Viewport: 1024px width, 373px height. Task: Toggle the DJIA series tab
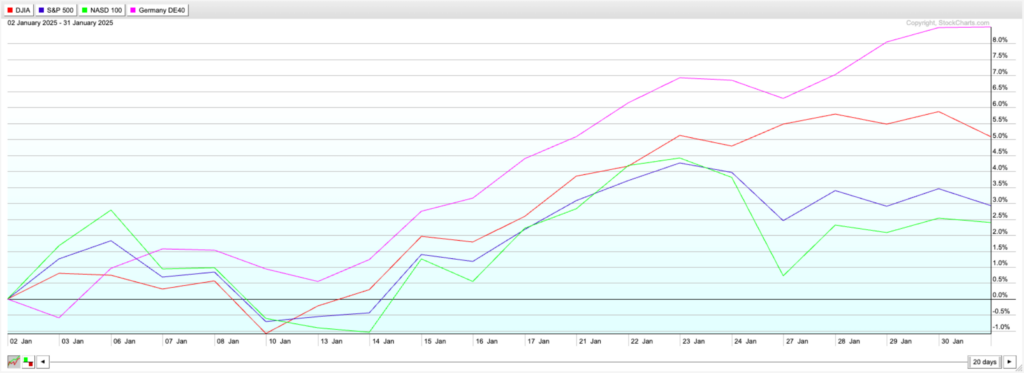(20, 10)
